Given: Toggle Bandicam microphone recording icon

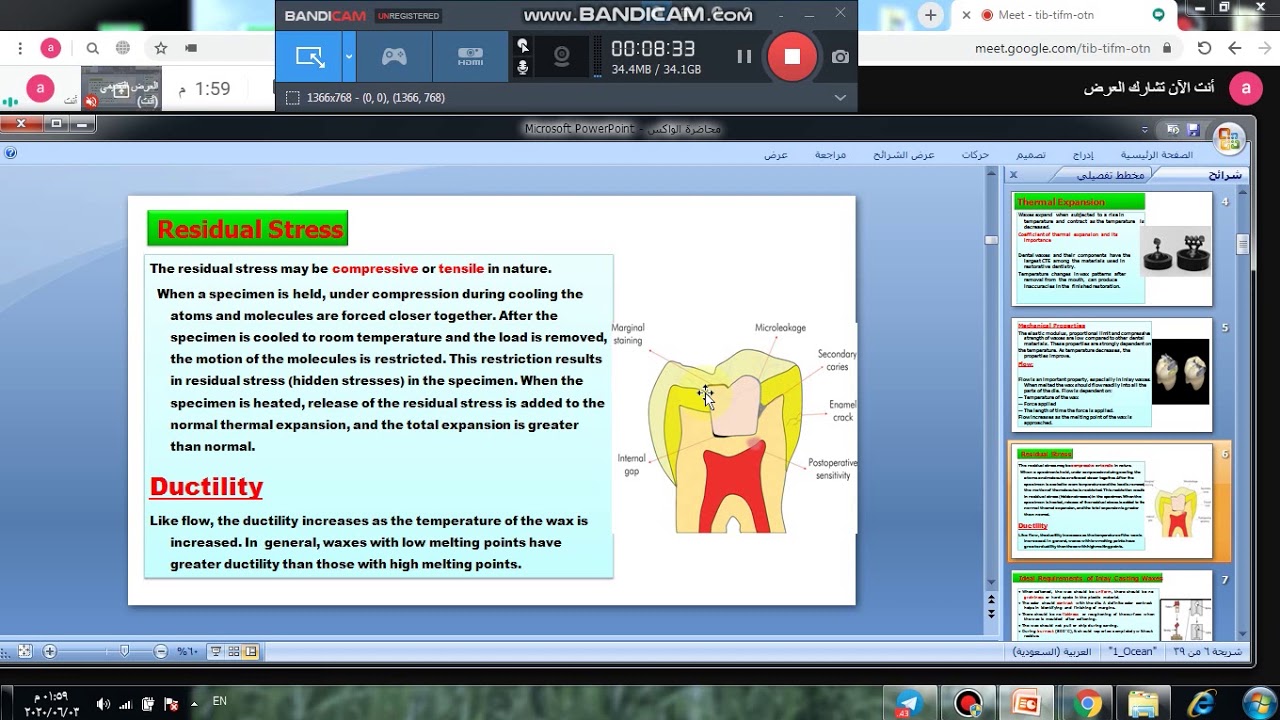Looking at the screenshot, I should coord(522,67).
